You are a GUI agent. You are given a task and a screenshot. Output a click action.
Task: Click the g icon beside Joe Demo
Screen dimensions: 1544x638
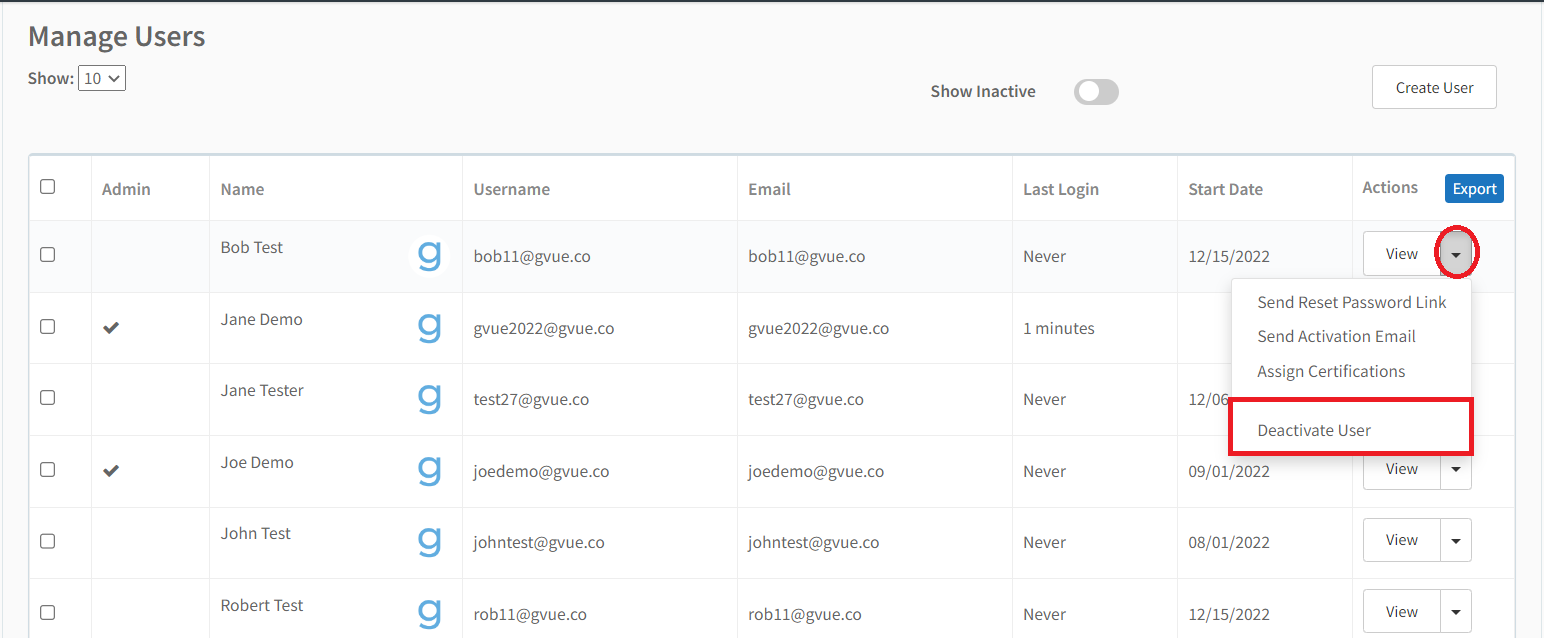[429, 471]
